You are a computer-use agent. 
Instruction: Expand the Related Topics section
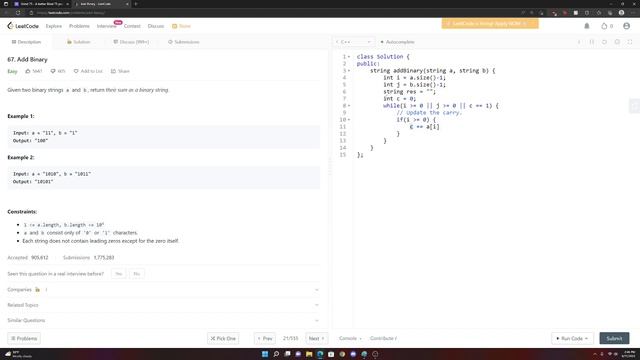click(x=163, y=305)
